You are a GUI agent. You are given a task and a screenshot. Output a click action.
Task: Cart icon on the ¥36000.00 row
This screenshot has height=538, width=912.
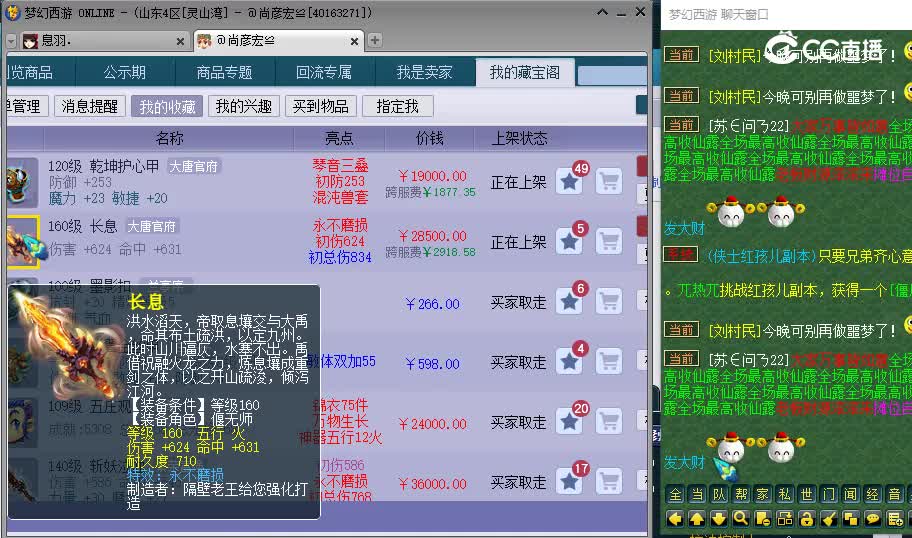pos(609,481)
